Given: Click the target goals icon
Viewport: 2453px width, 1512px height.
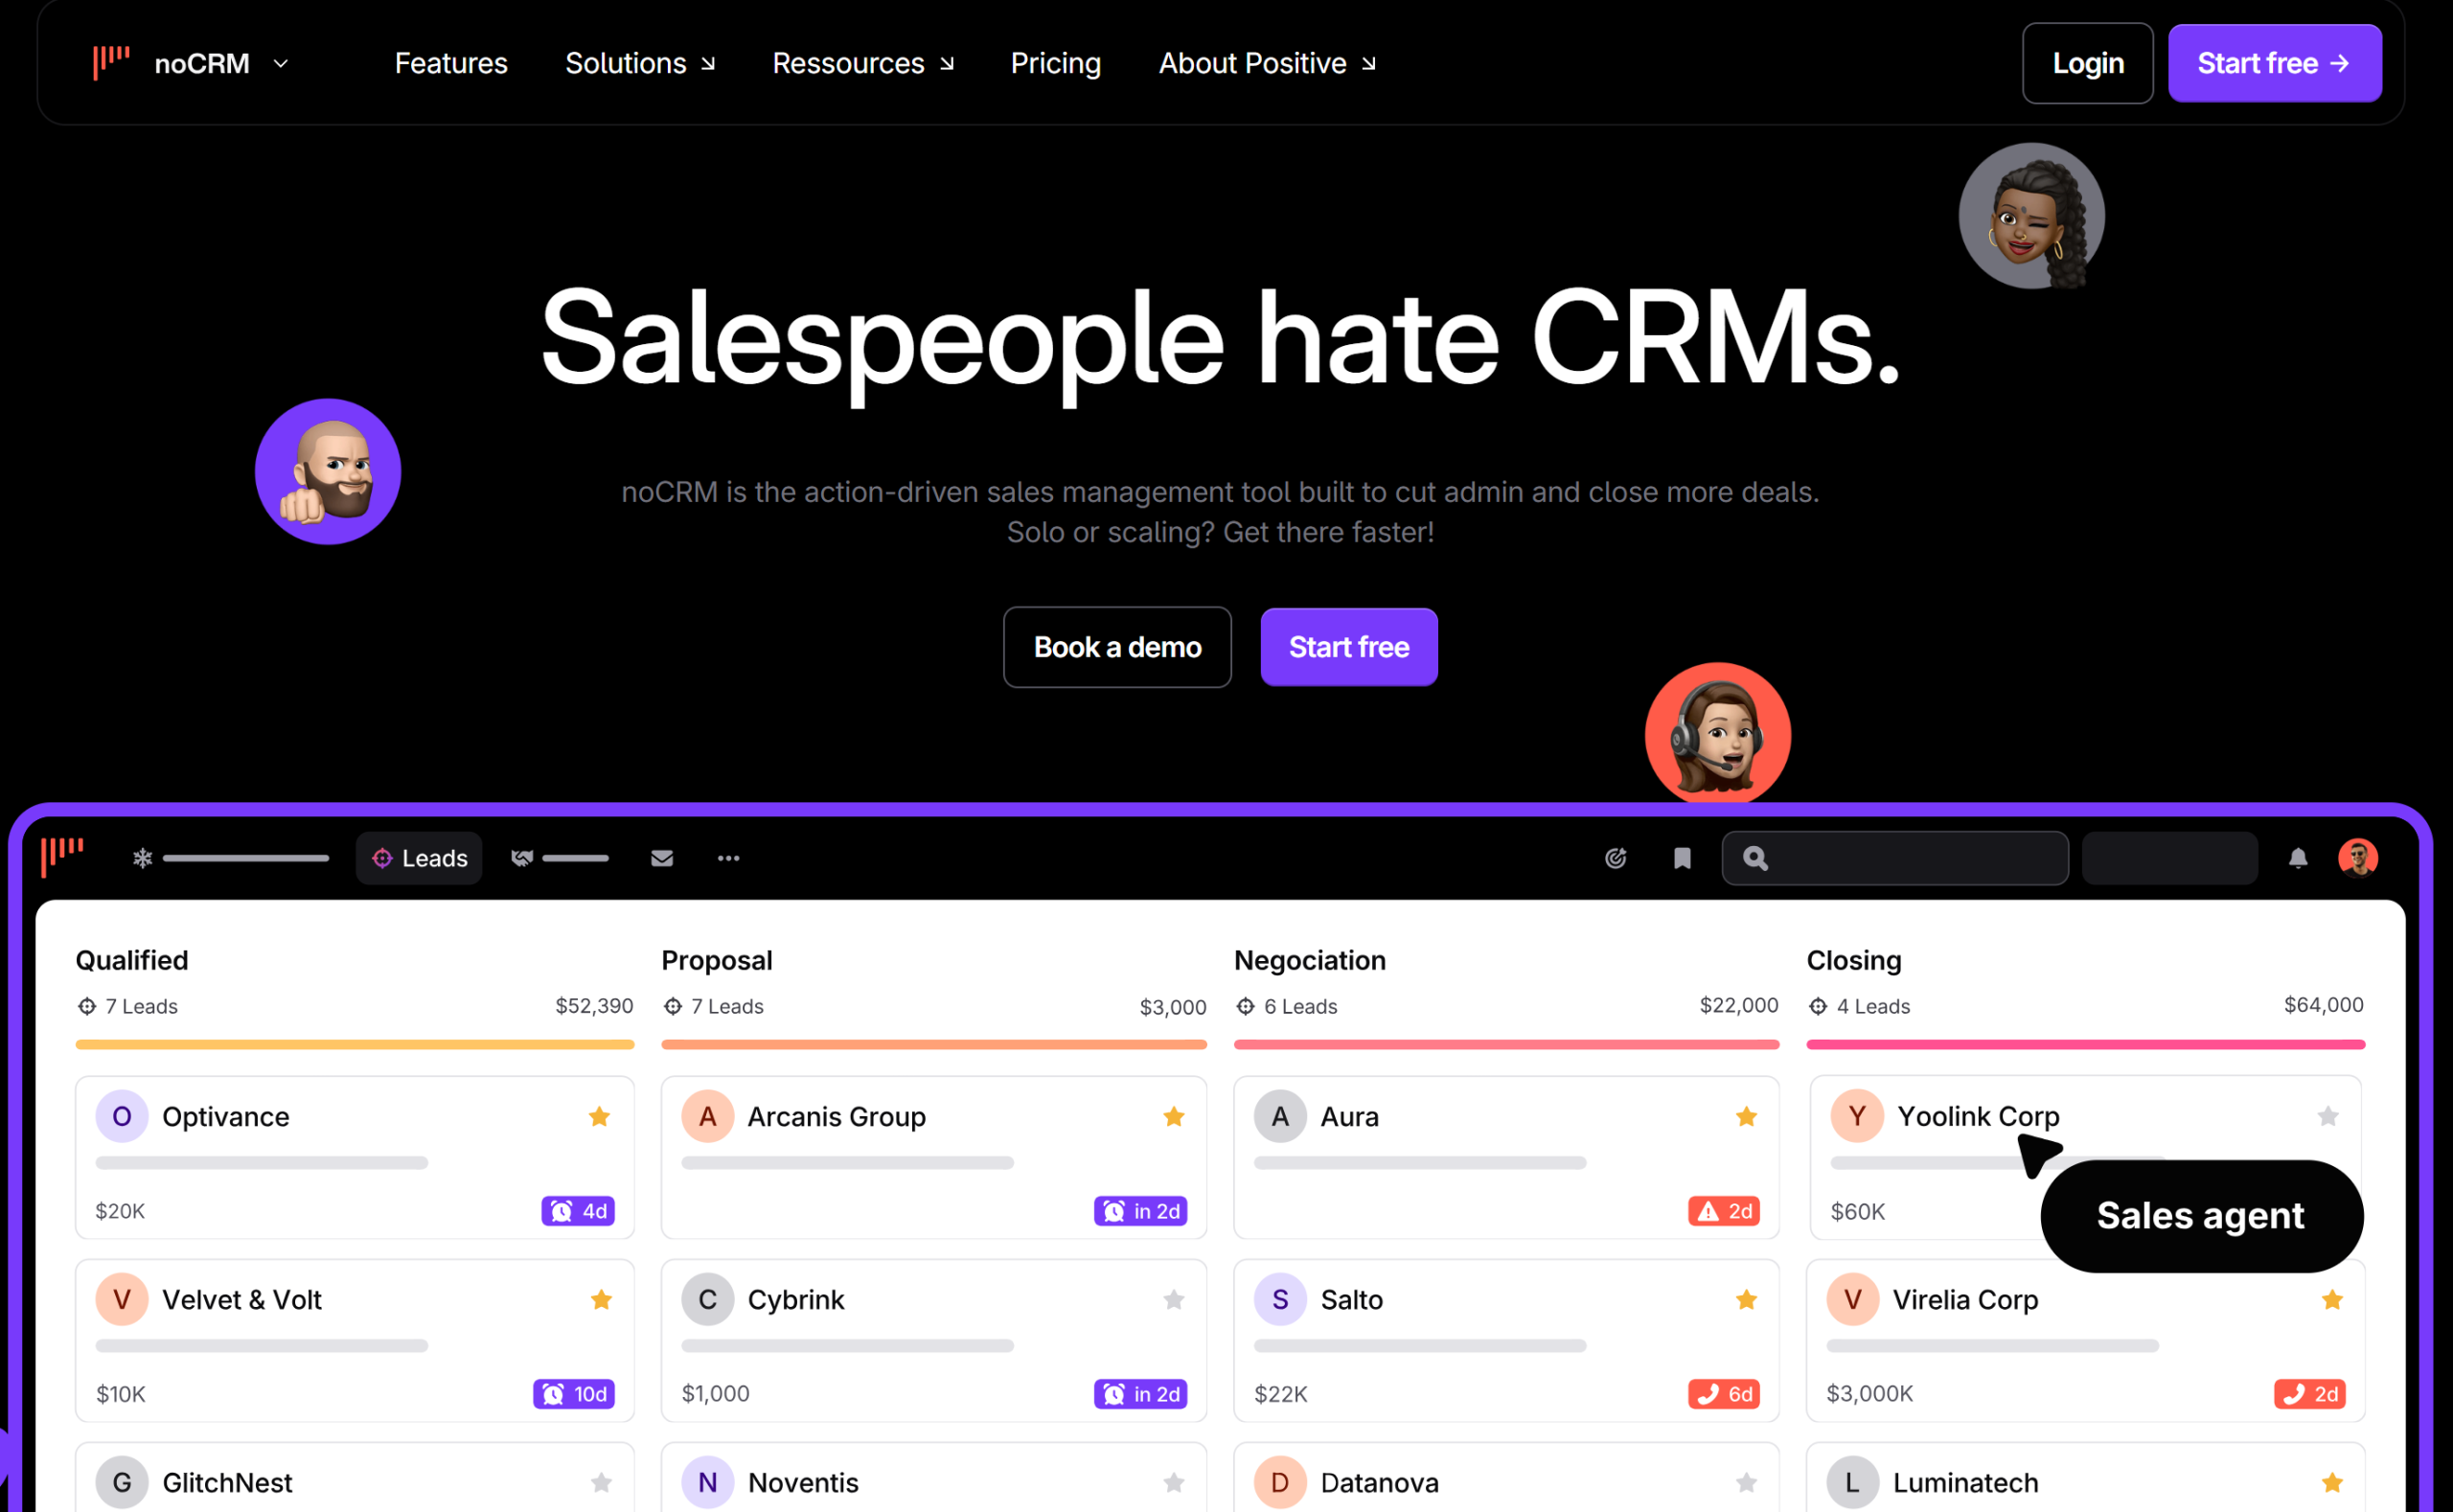Looking at the screenshot, I should click(x=1615, y=858).
